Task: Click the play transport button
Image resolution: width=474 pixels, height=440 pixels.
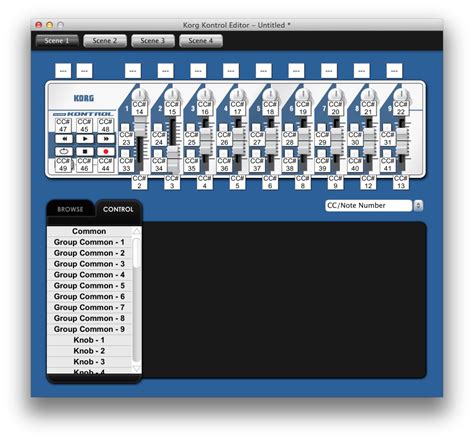Action: click(85, 139)
